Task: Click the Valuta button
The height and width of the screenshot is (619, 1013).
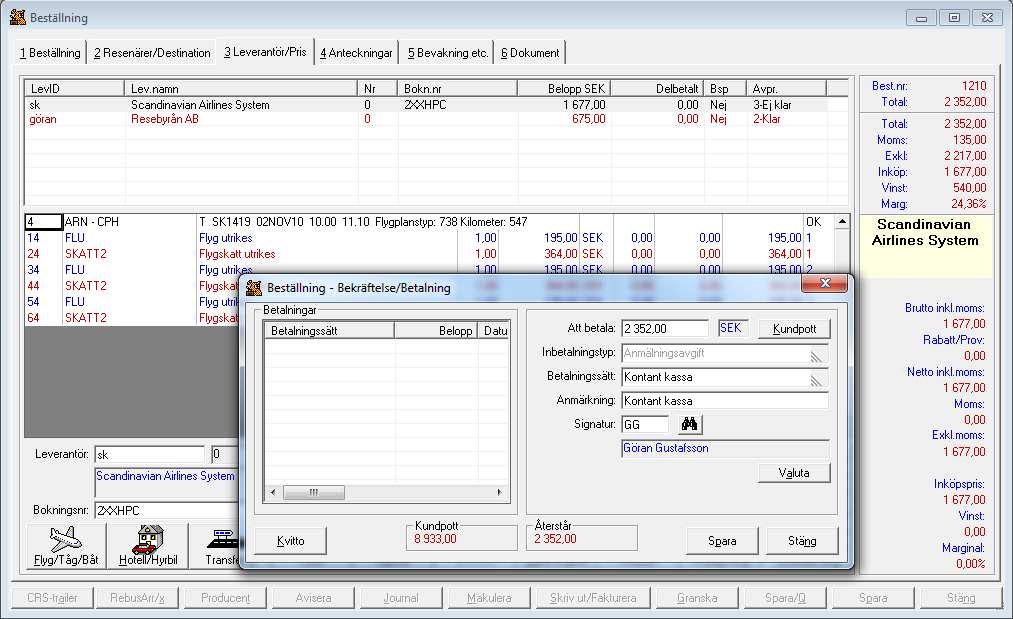Action: click(794, 473)
